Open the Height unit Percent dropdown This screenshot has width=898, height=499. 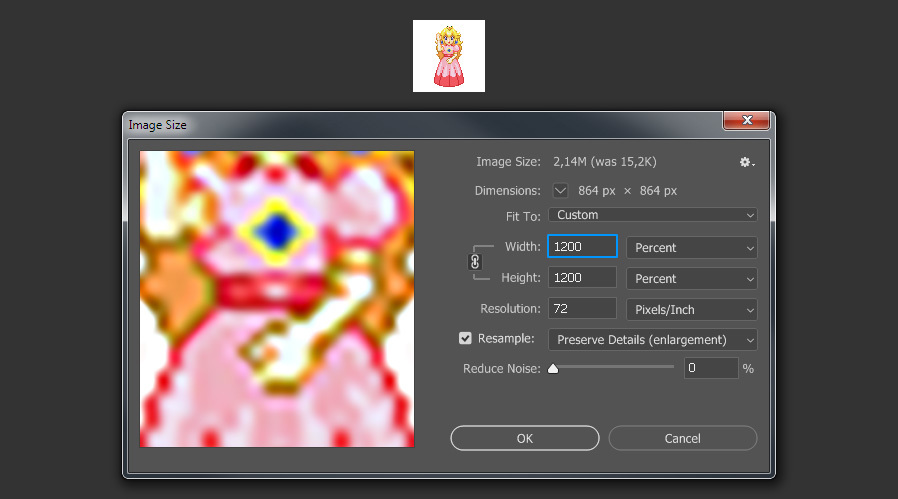692,278
